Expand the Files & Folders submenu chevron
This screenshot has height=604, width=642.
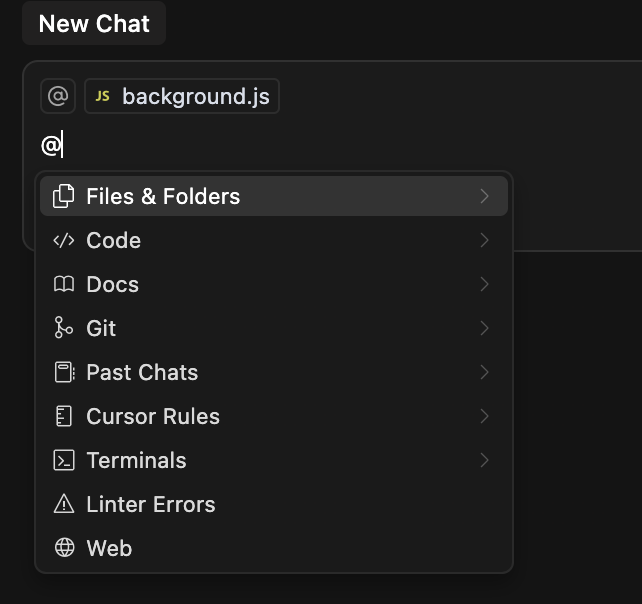tap(485, 196)
